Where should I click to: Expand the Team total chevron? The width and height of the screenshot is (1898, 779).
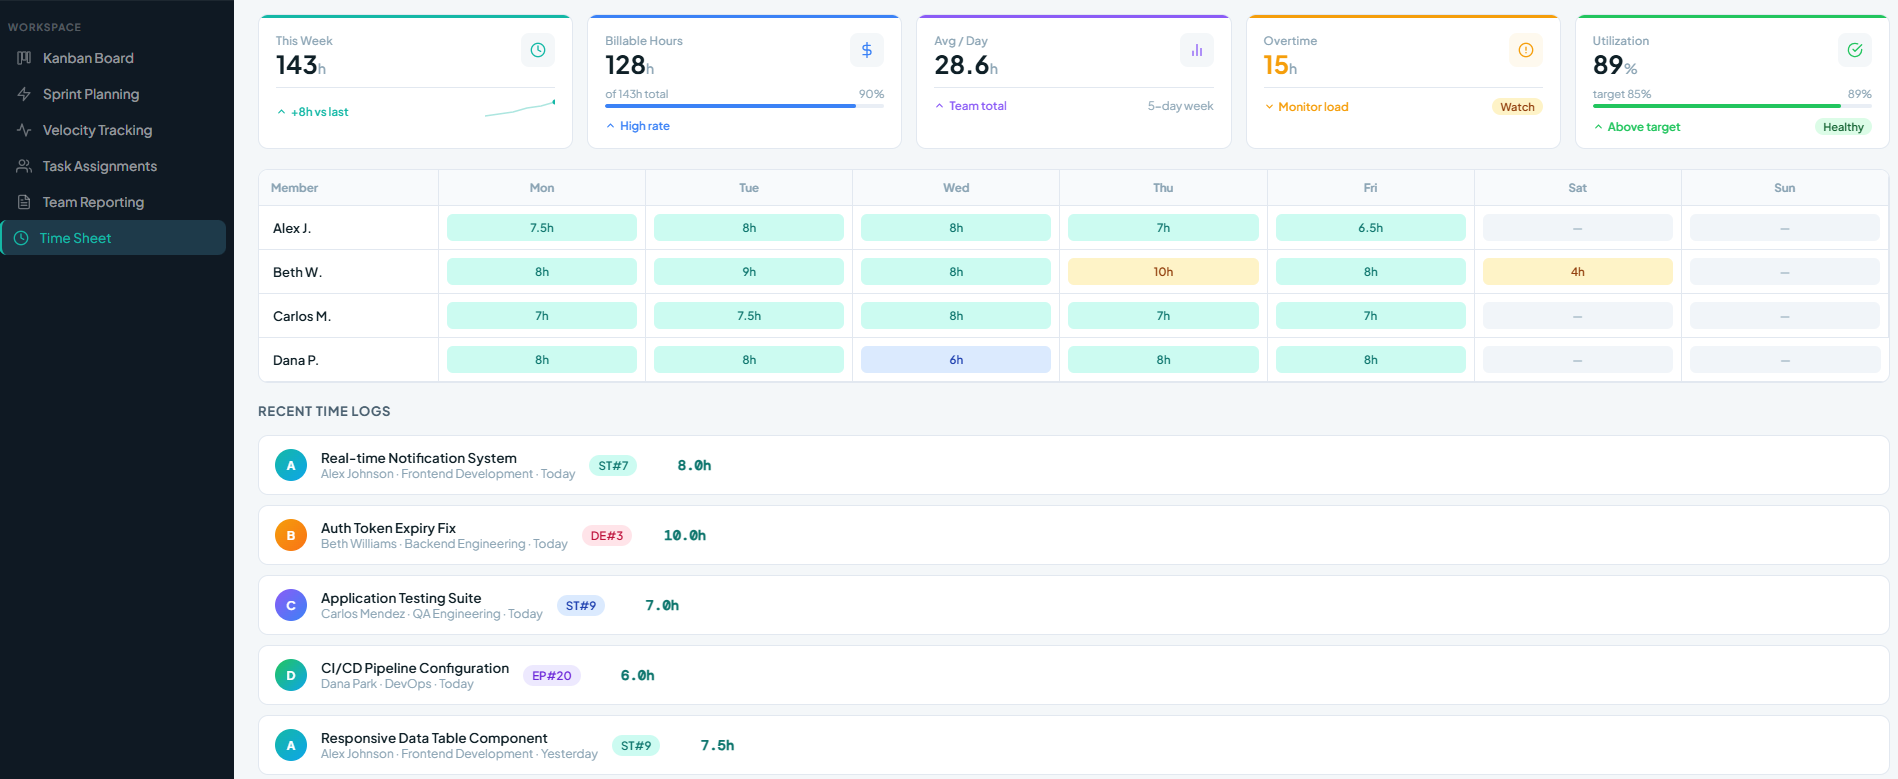click(x=939, y=106)
